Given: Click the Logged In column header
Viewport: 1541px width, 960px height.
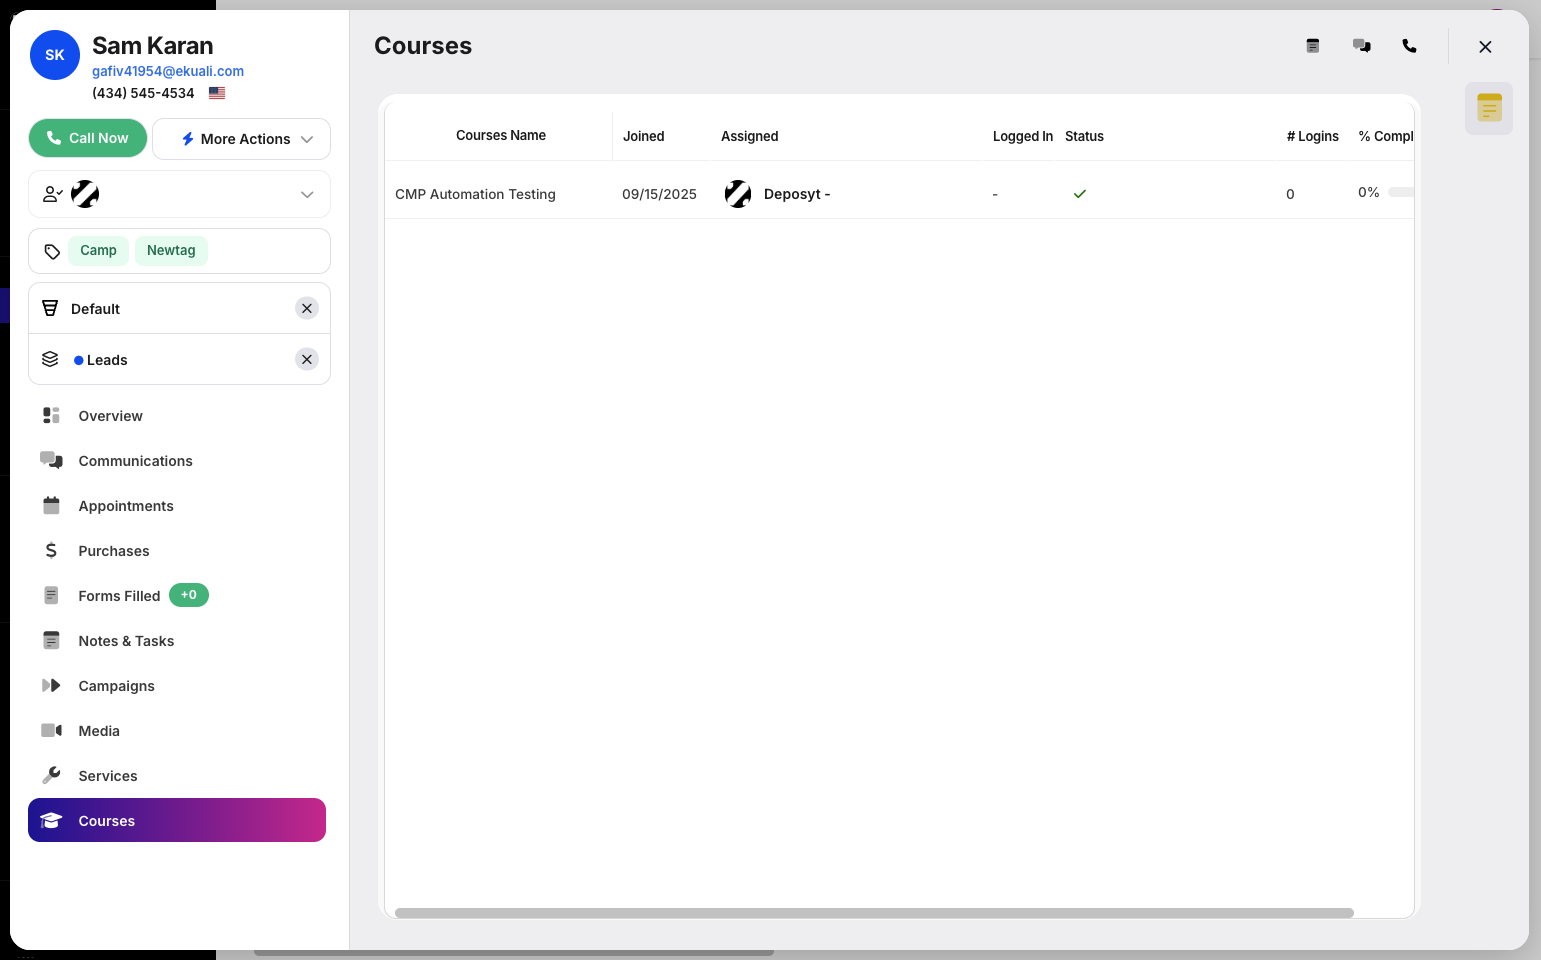Looking at the screenshot, I should [1023, 136].
